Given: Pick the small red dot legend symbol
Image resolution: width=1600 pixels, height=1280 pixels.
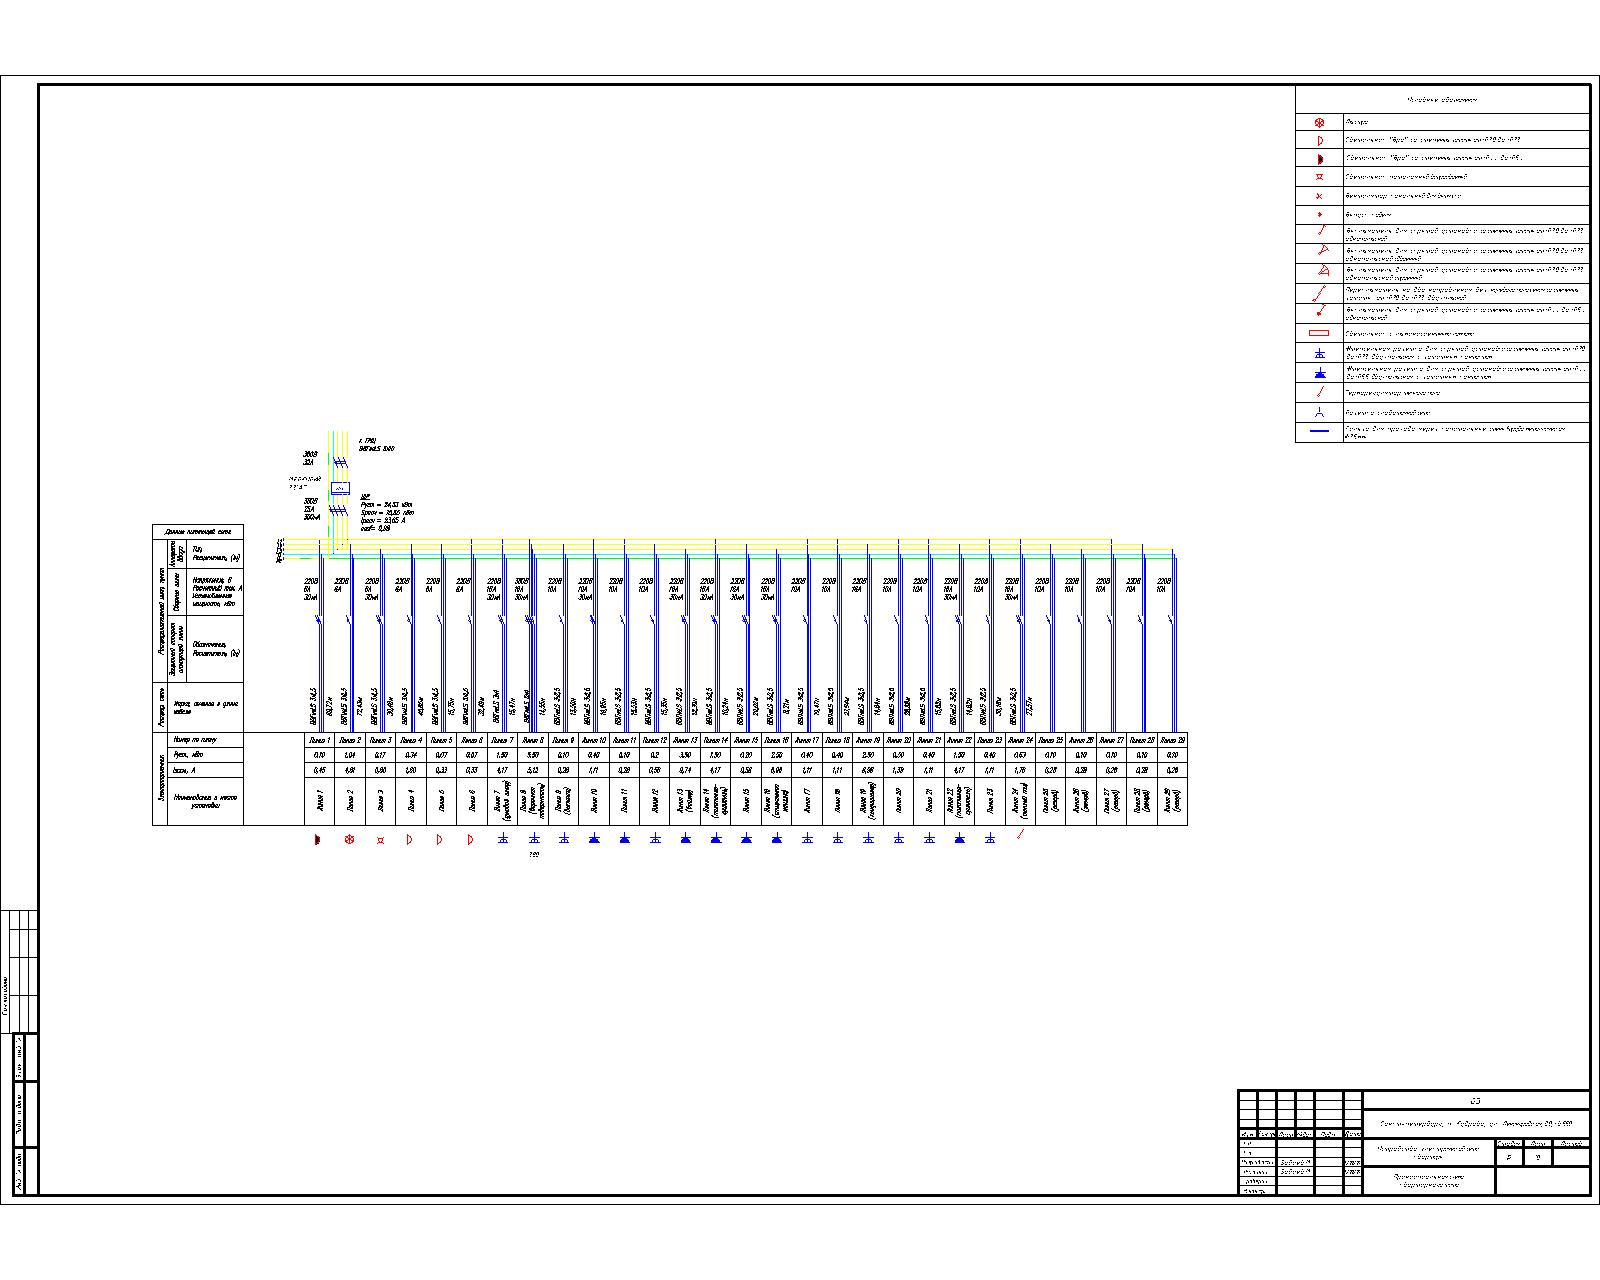Looking at the screenshot, I should tap(1320, 214).
